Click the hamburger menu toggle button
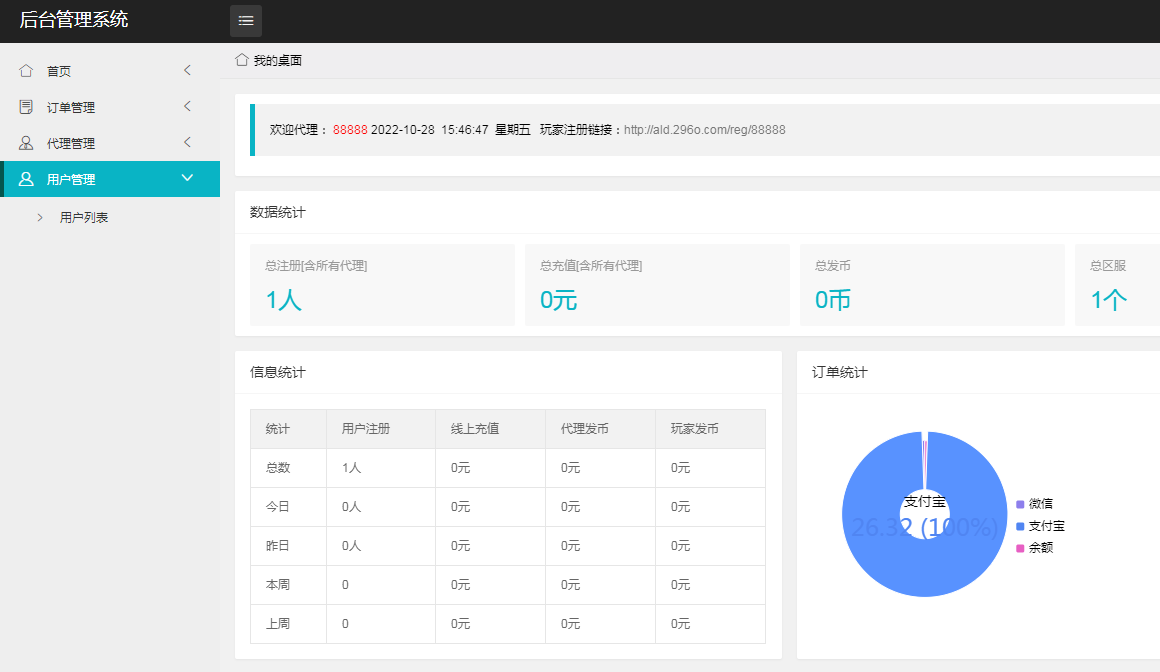 click(246, 21)
